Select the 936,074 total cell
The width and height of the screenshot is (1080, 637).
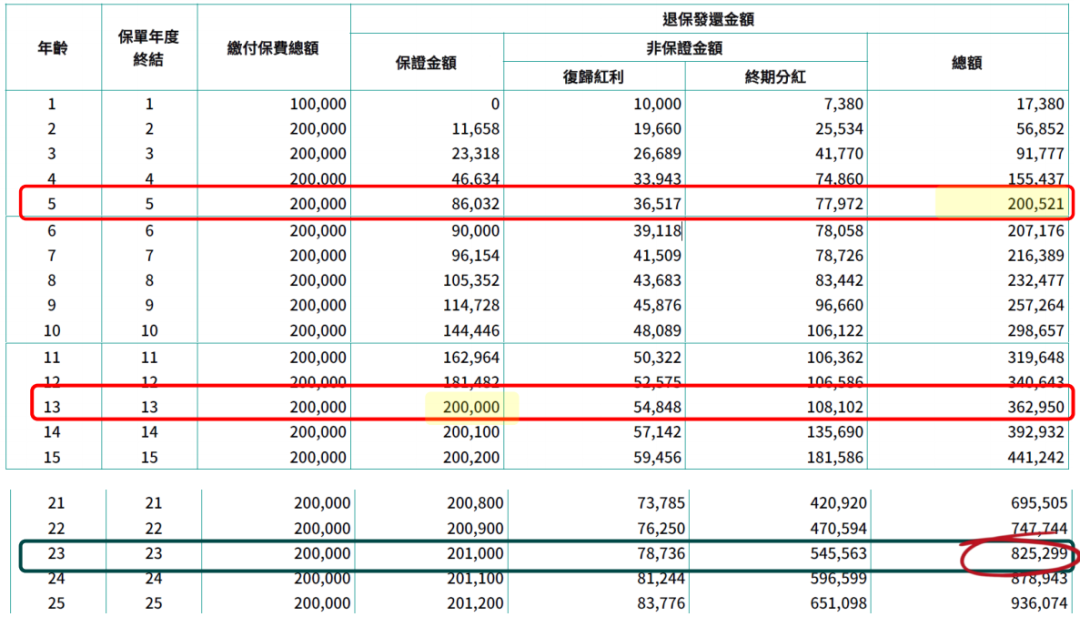pos(1039,603)
